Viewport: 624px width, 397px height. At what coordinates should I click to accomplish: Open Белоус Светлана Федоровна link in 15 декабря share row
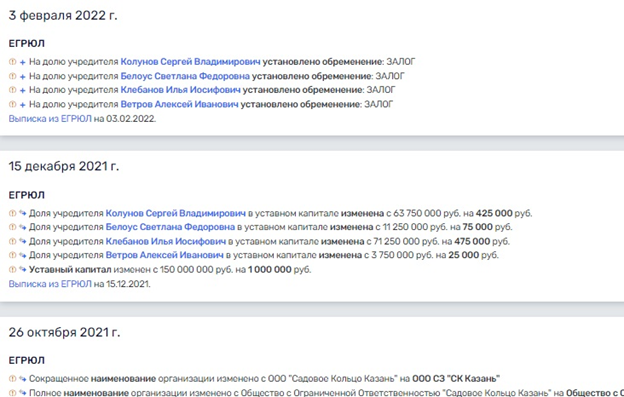(x=170, y=227)
